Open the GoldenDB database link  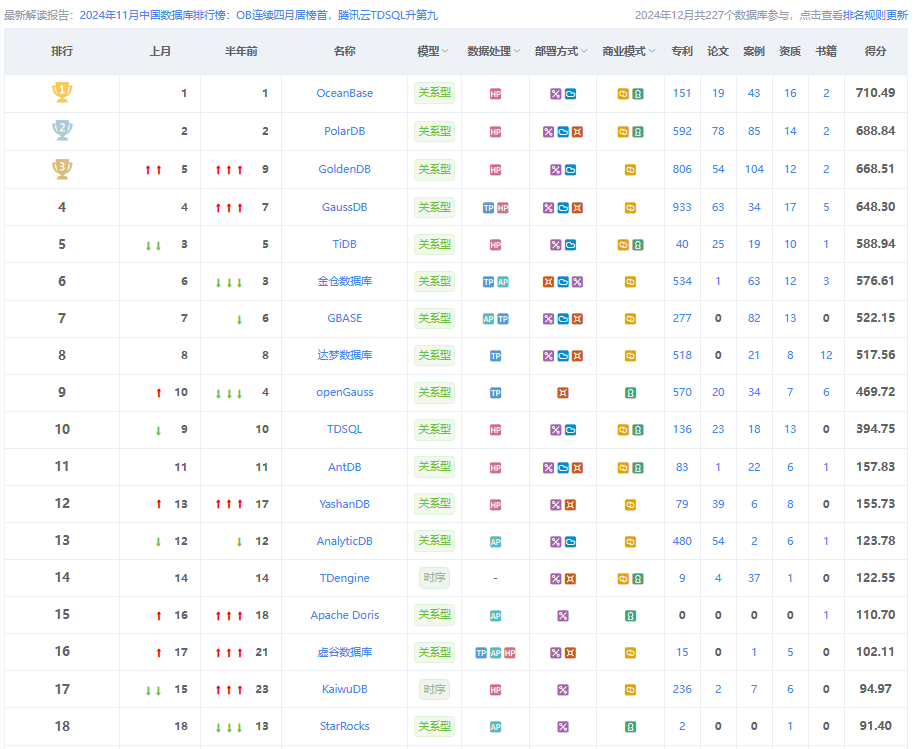tap(344, 169)
